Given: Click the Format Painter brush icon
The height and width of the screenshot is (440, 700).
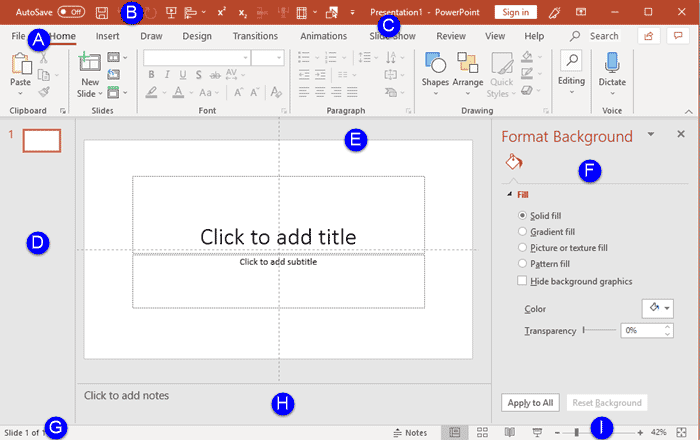Looking at the screenshot, I should [44, 91].
